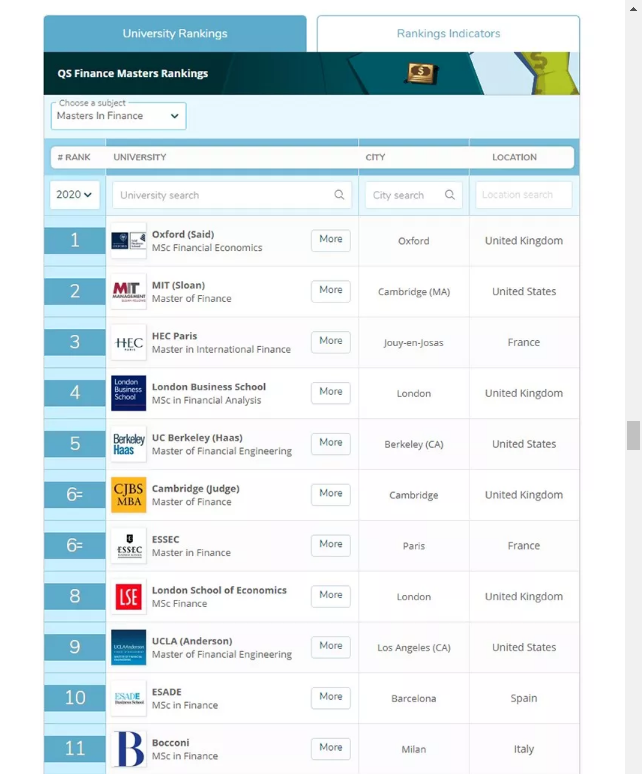
Task: Click the scroll up arrow
Action: 634,9
